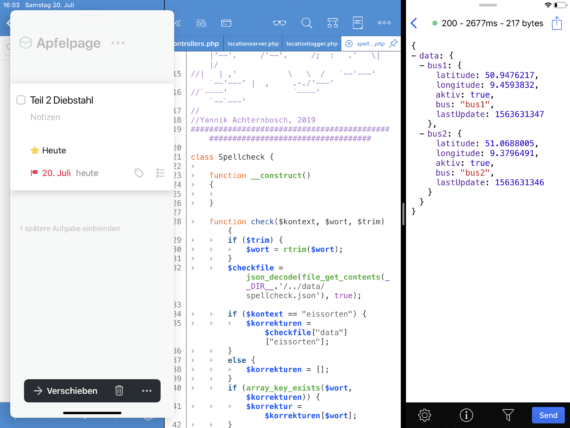Open the filter funnel icon
The height and width of the screenshot is (428, 570).
coord(508,415)
